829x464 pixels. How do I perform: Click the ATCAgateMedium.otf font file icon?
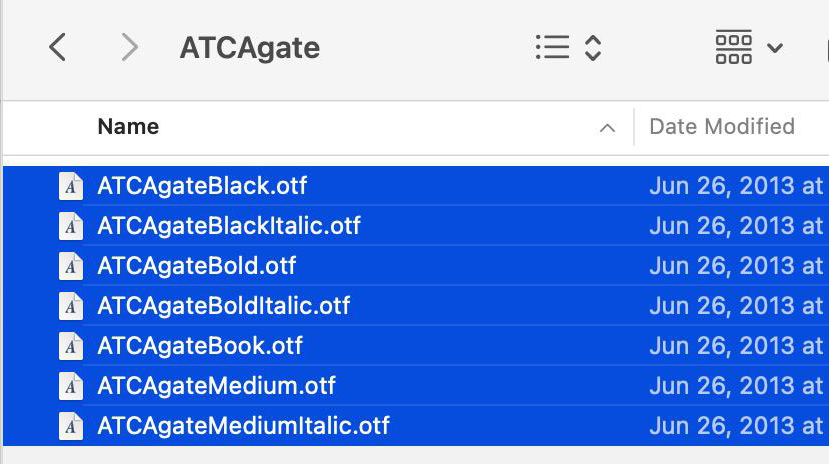pyautogui.click(x=70, y=386)
